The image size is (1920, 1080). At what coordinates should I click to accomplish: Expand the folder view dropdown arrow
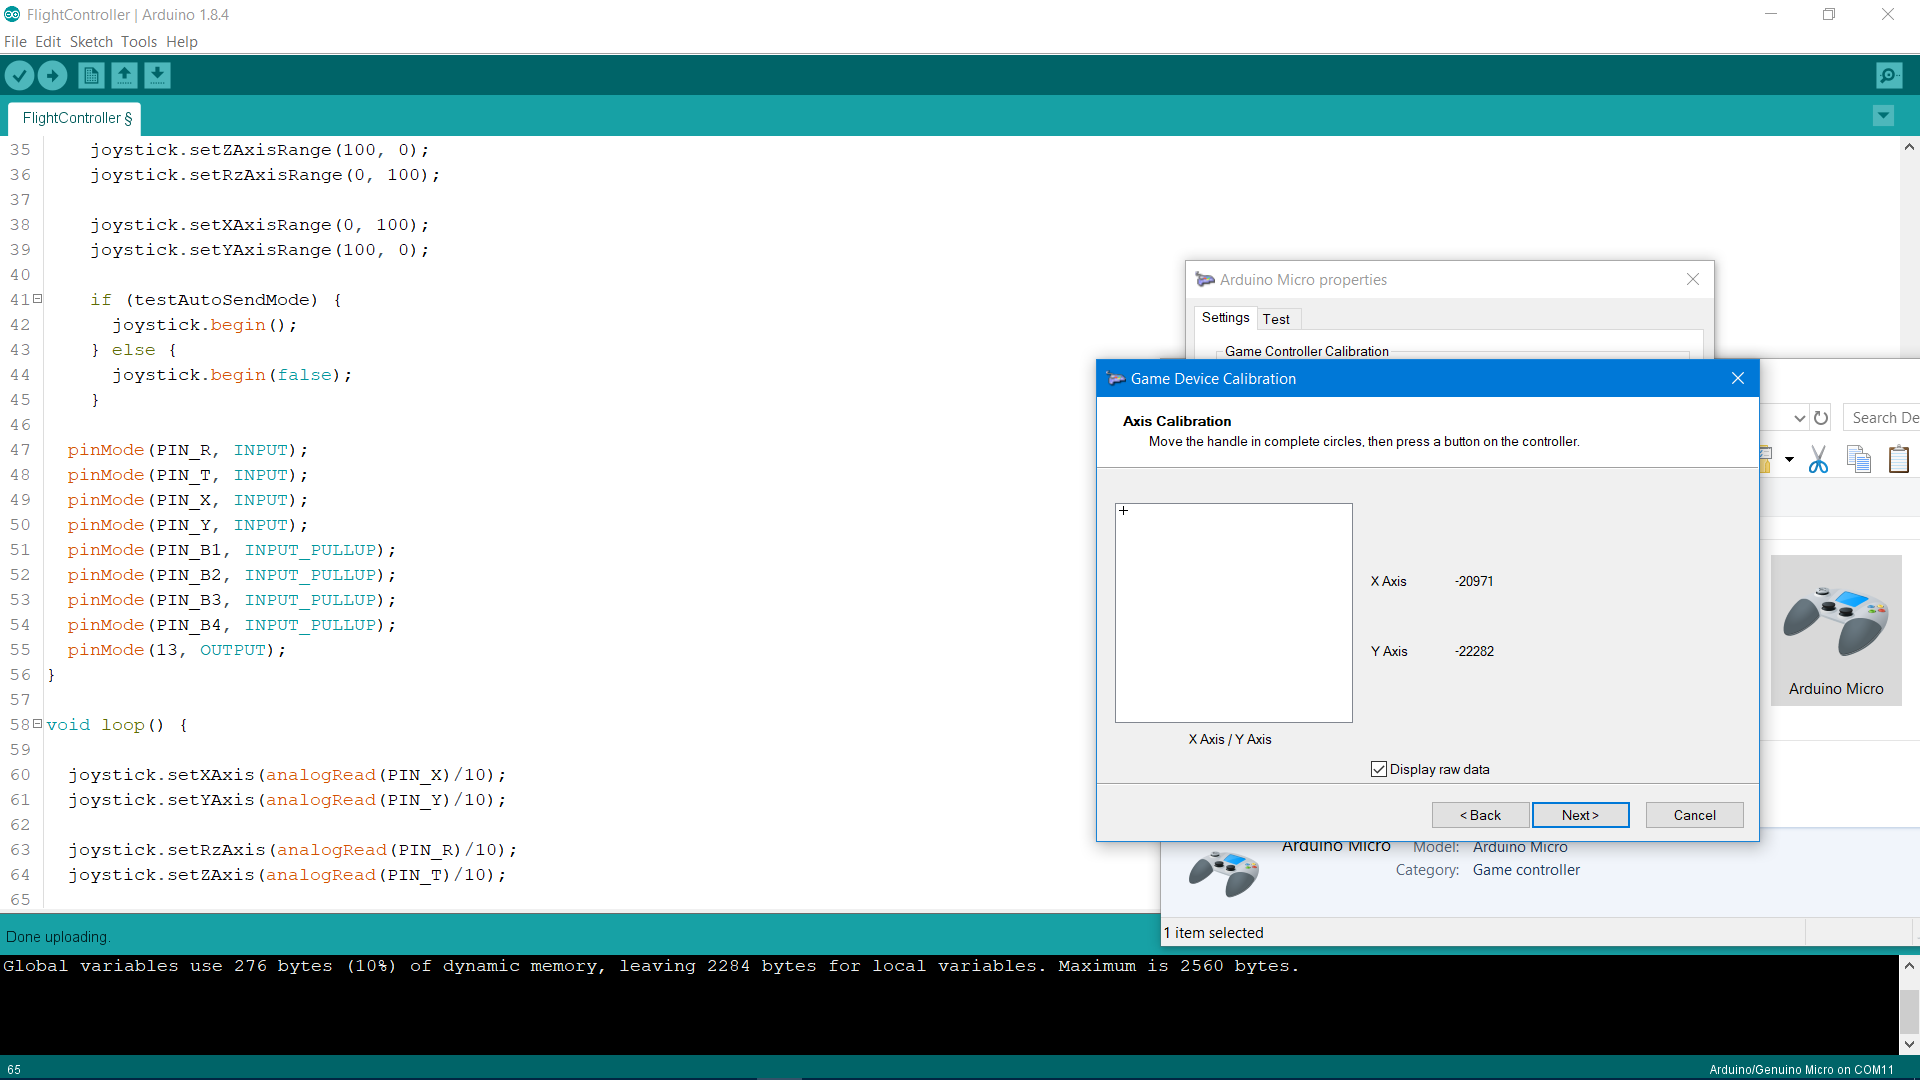coord(1789,460)
